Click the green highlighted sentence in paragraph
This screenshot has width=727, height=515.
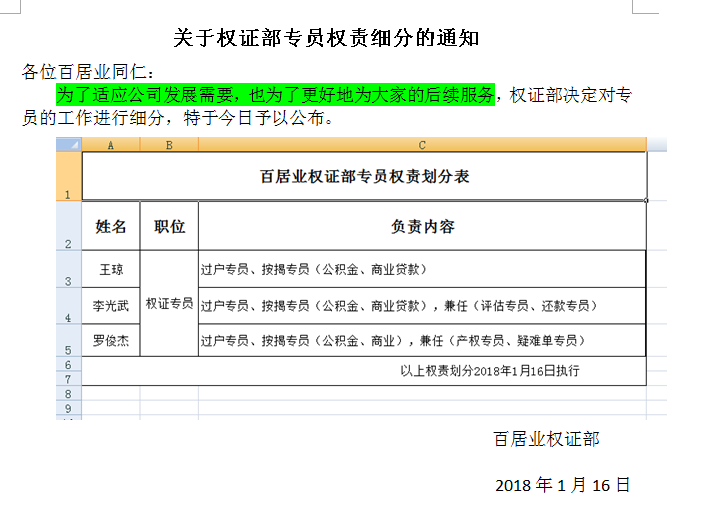point(275,95)
